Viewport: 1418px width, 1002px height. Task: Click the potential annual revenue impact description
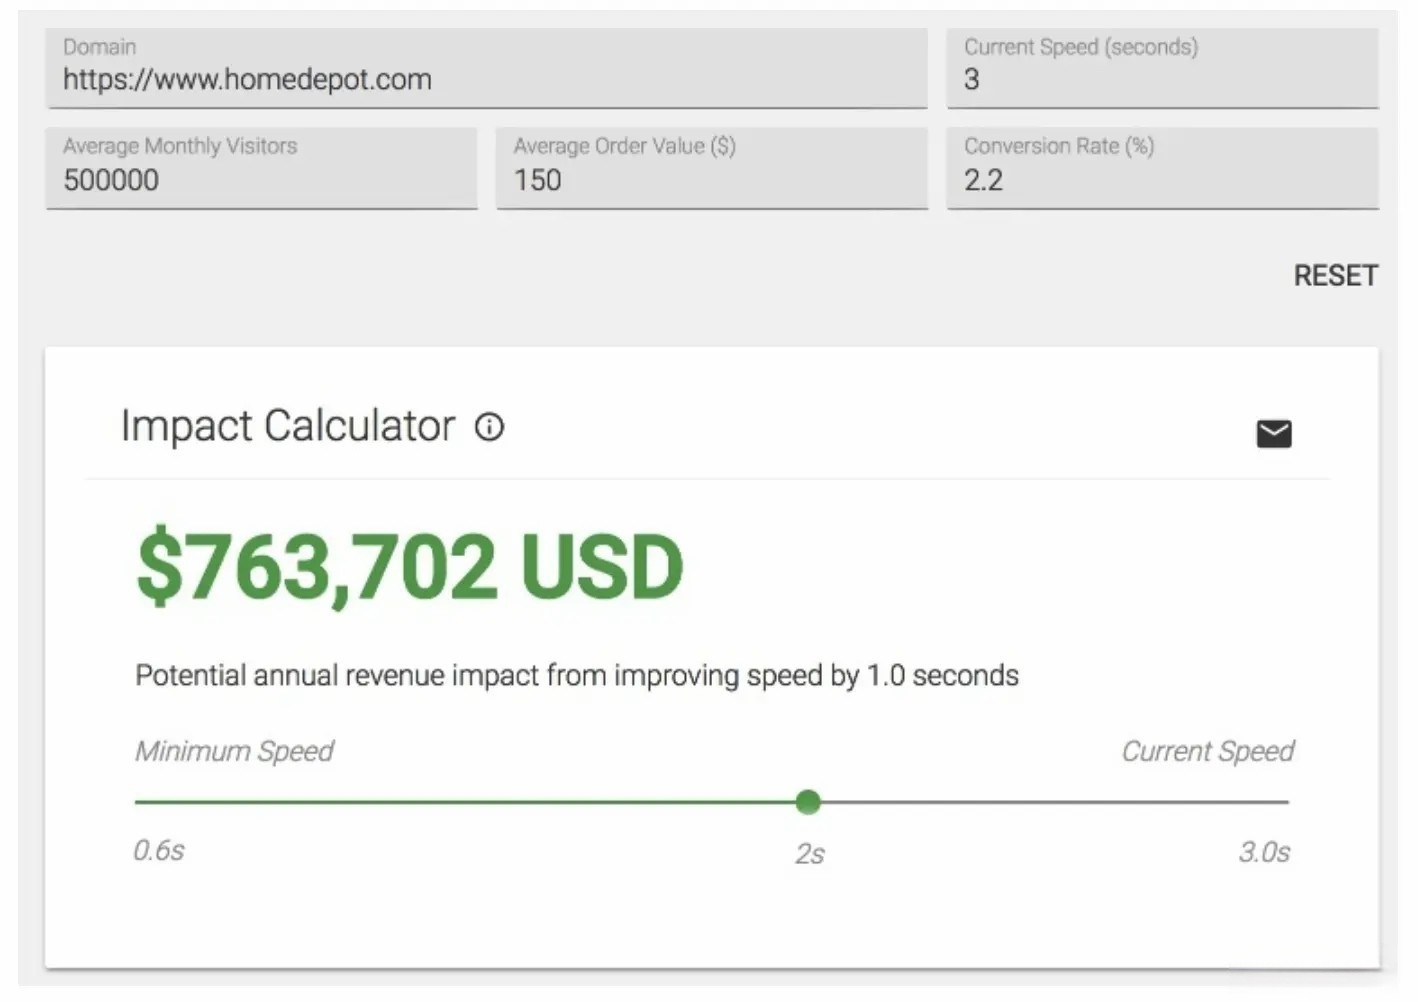point(577,676)
